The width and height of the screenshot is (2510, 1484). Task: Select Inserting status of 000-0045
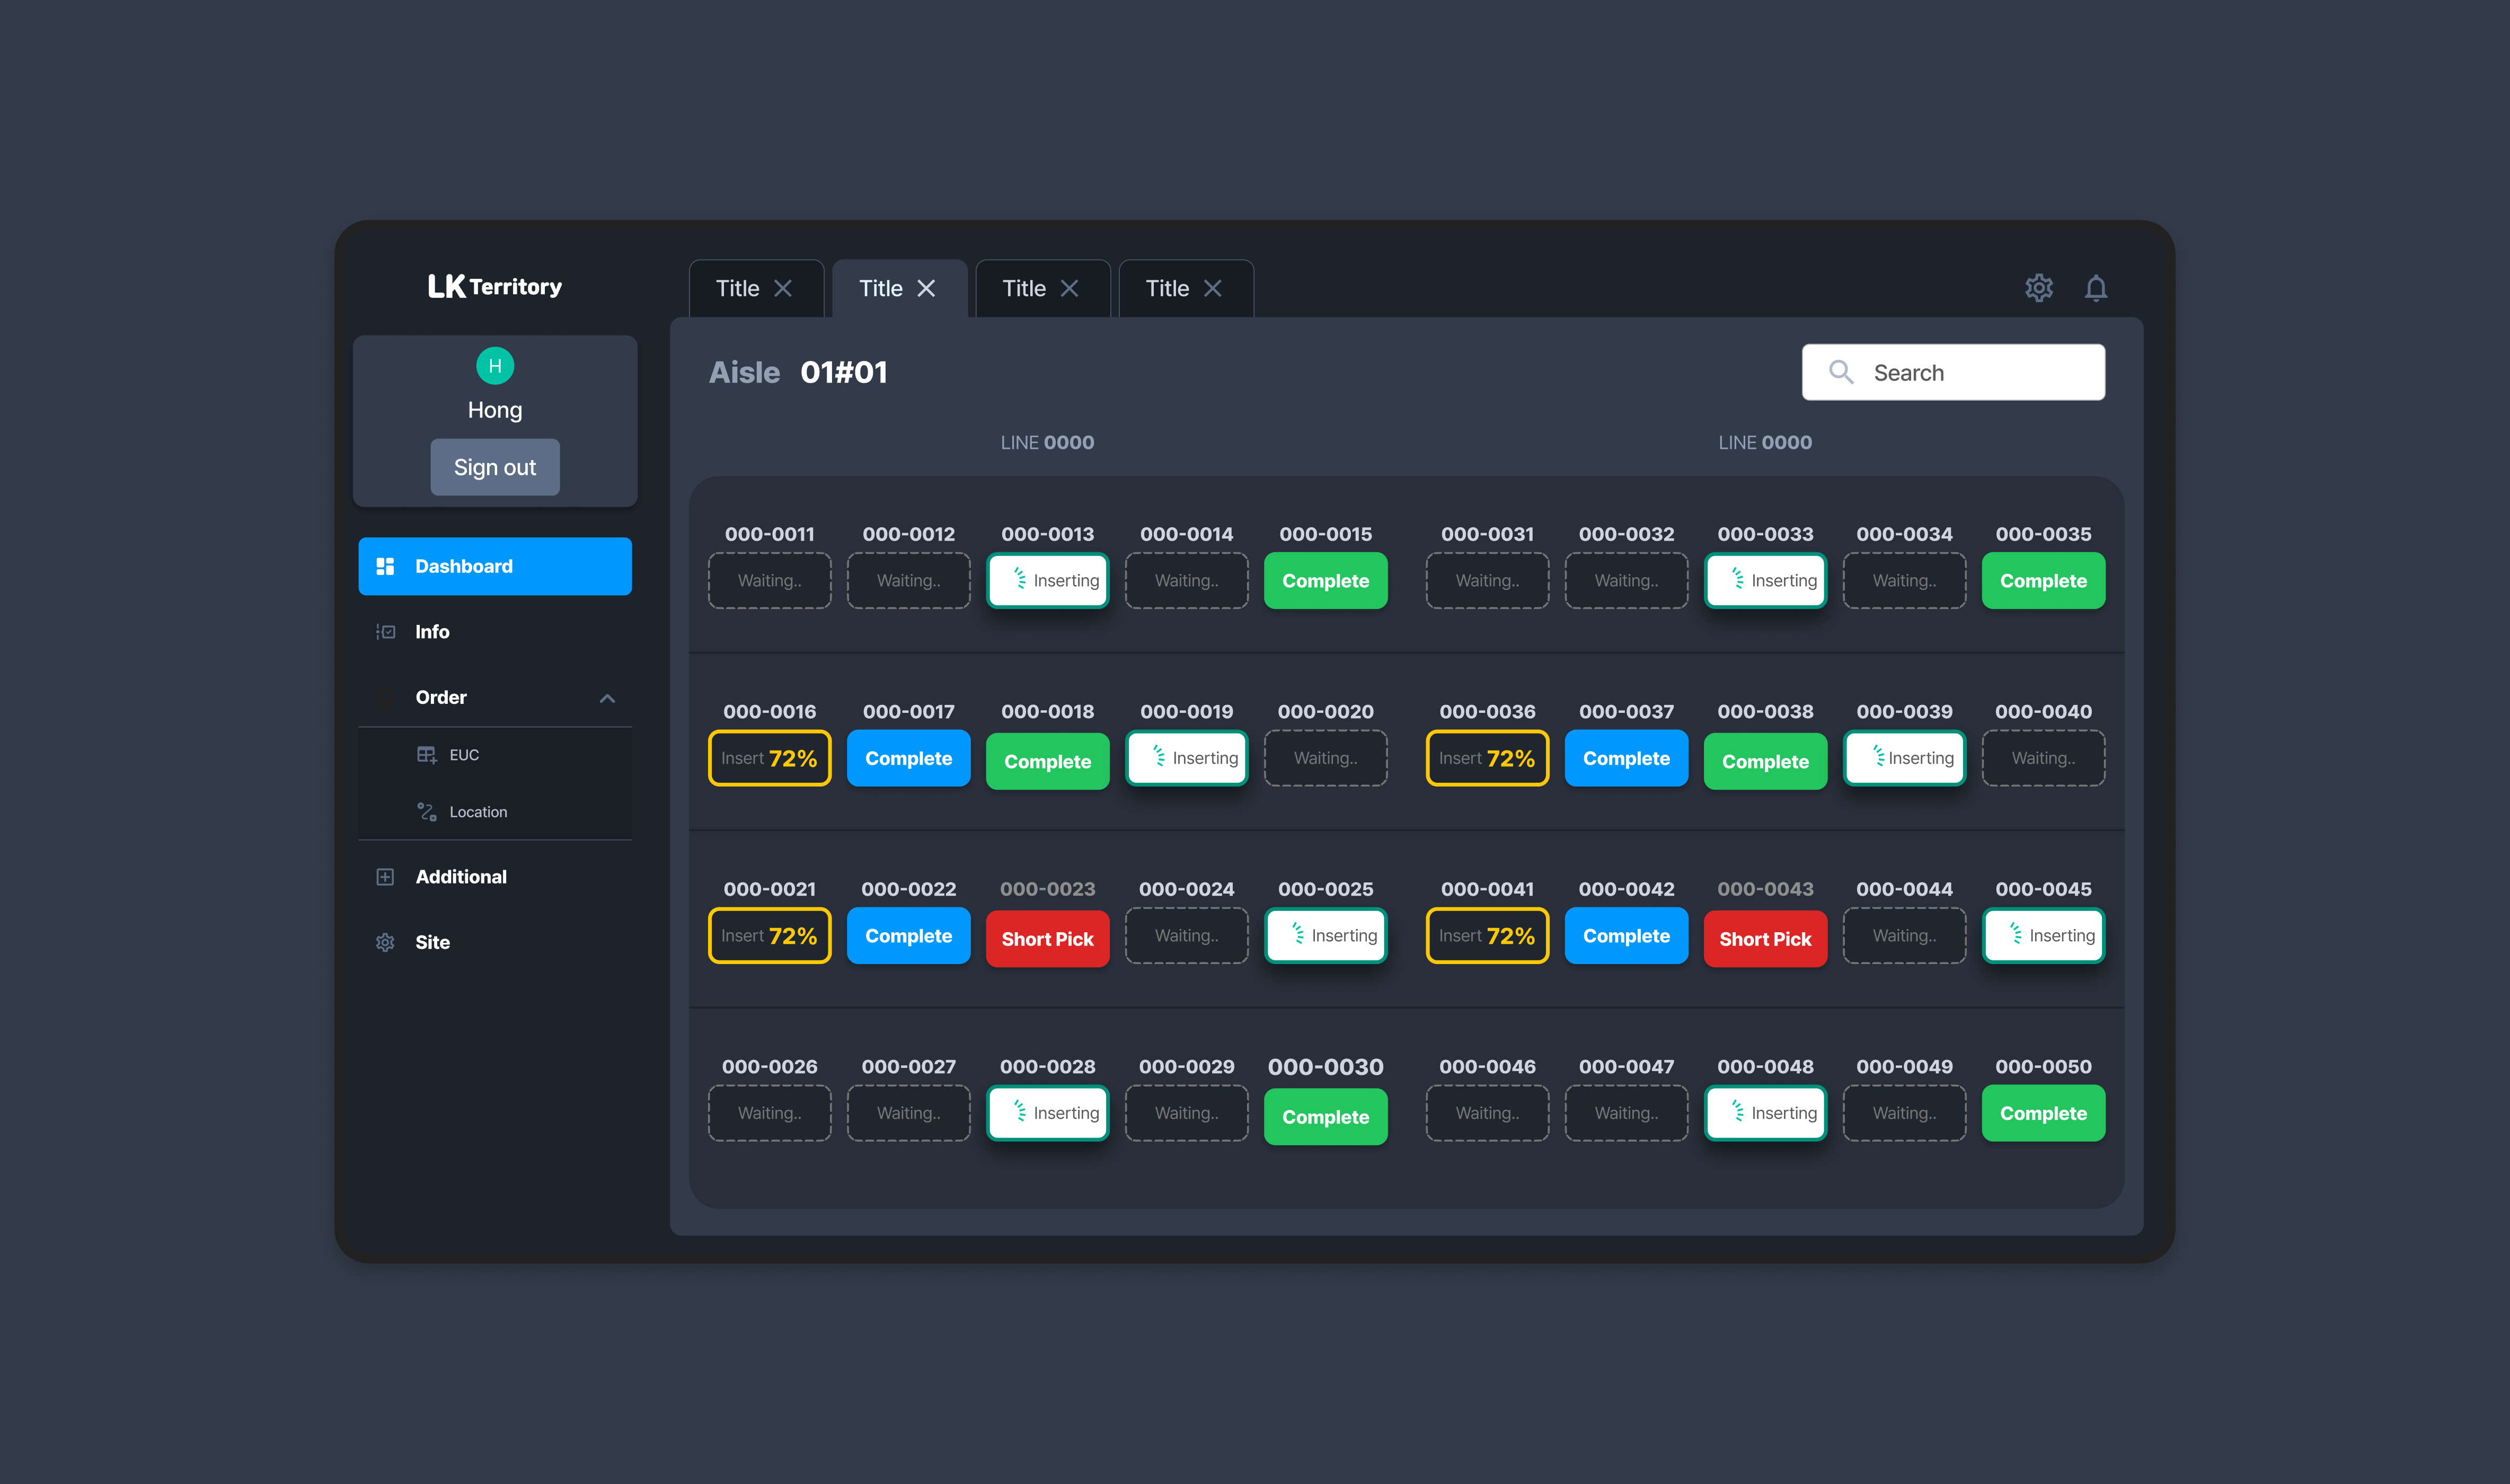click(x=2043, y=936)
